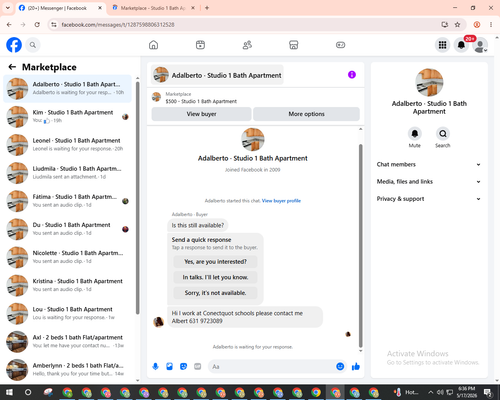Pick a GIF with the GIF icon
This screenshot has height=400, width=500.
tap(198, 367)
